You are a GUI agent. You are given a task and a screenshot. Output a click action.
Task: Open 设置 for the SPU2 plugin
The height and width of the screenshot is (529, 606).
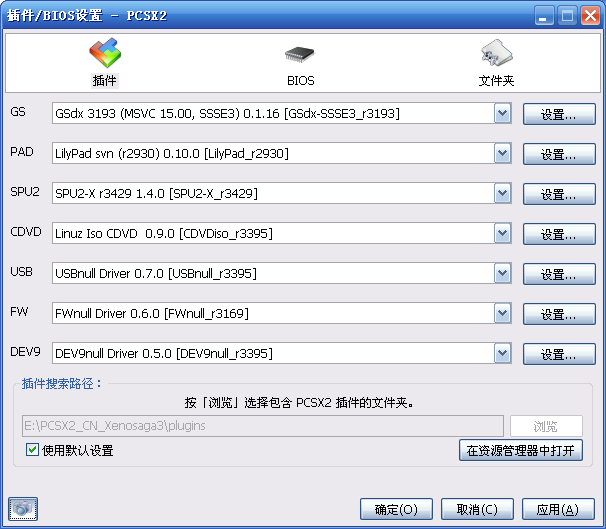559,194
